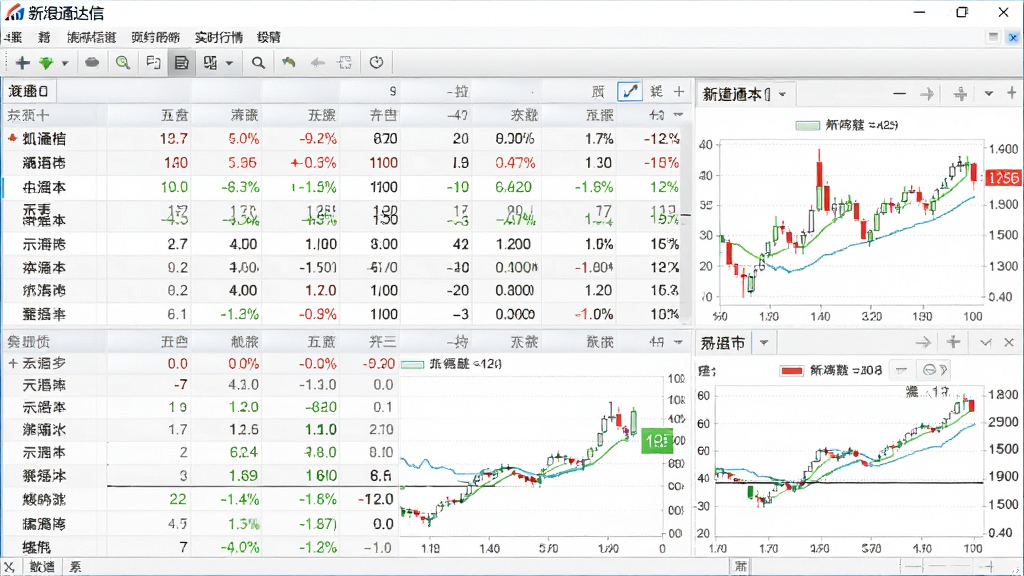This screenshot has height=576, width=1024.
Task: Click the grid layout toolbar icon
Action: pyautogui.click(x=210, y=63)
